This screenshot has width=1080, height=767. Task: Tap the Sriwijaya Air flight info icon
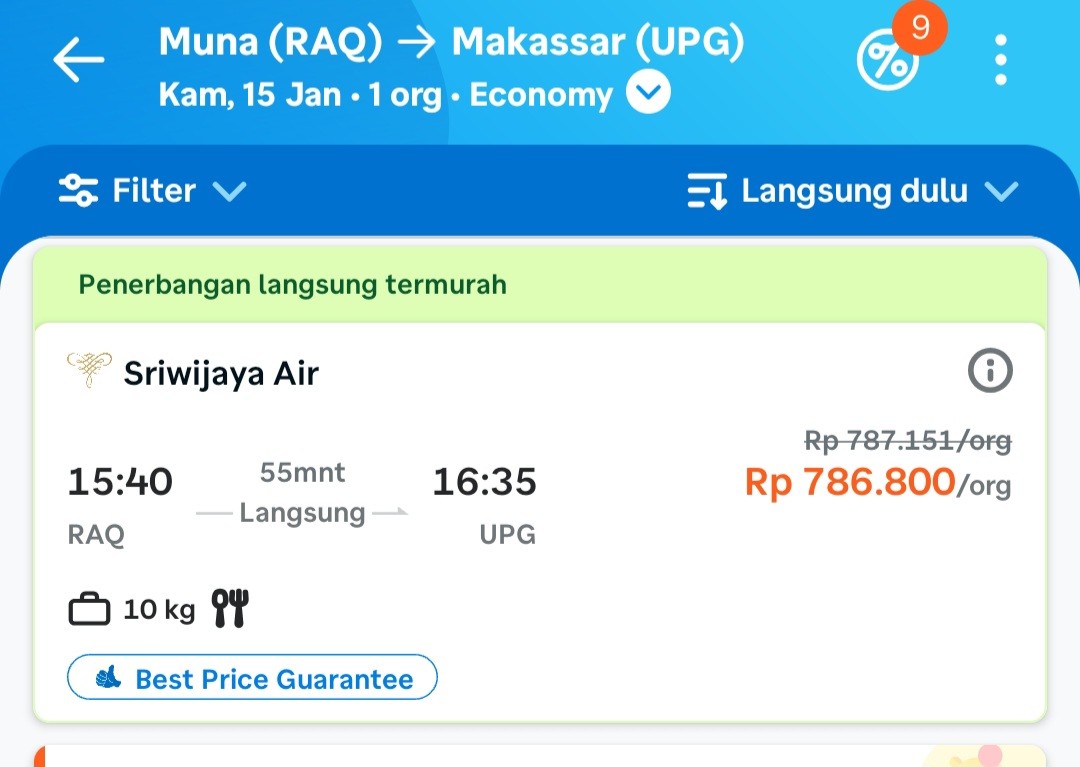(990, 372)
